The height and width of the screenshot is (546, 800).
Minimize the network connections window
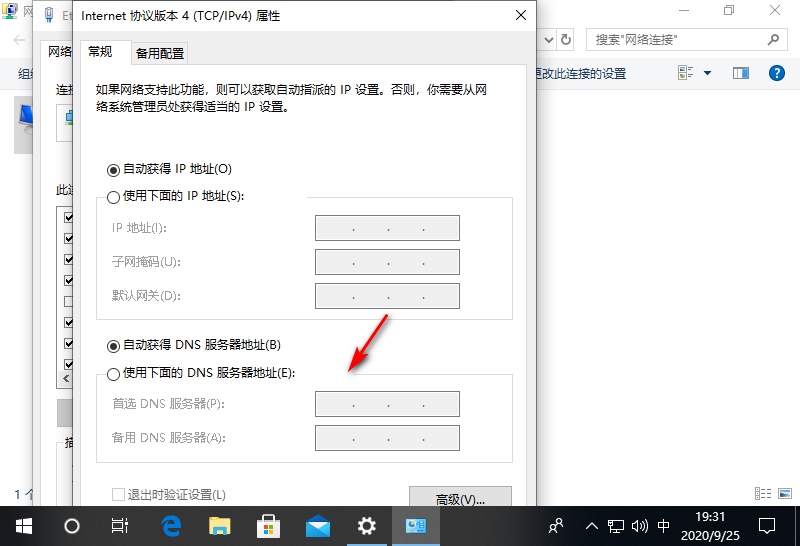tap(684, 10)
